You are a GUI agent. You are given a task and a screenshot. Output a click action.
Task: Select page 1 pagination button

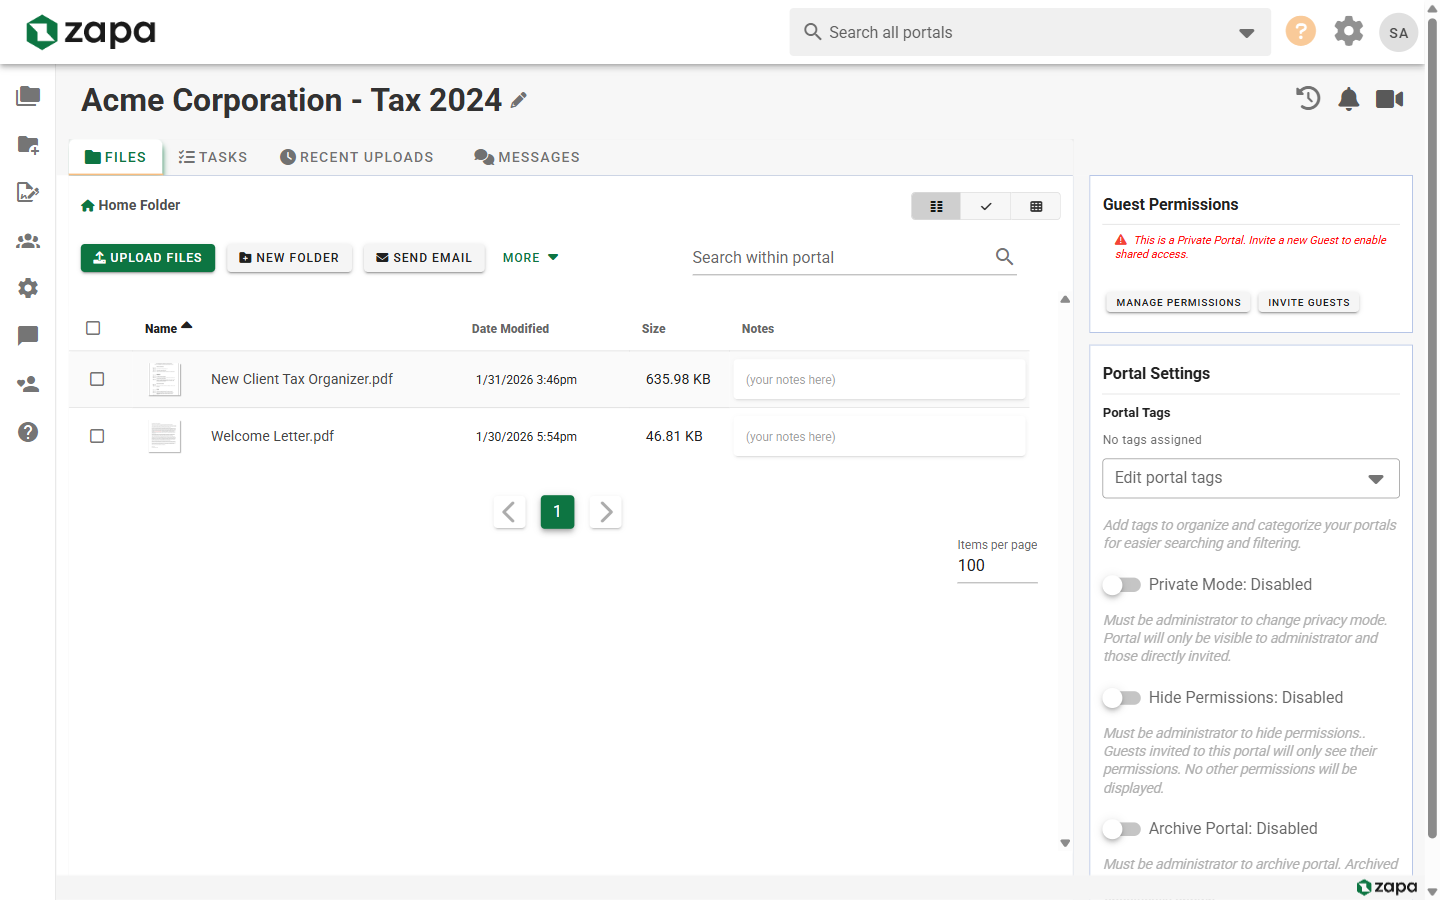557,512
